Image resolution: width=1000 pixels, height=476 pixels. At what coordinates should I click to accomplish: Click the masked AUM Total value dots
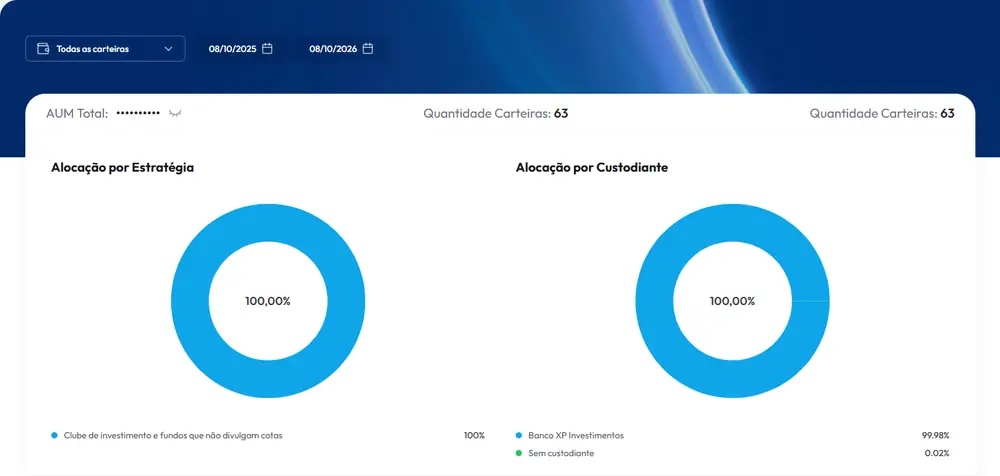click(138, 113)
